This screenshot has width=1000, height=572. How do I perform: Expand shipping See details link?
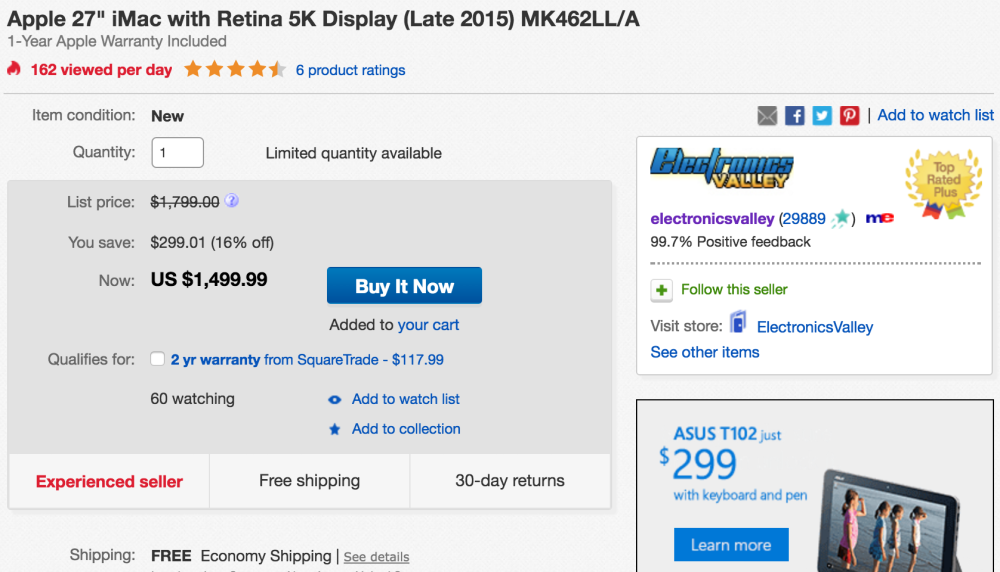[376, 557]
